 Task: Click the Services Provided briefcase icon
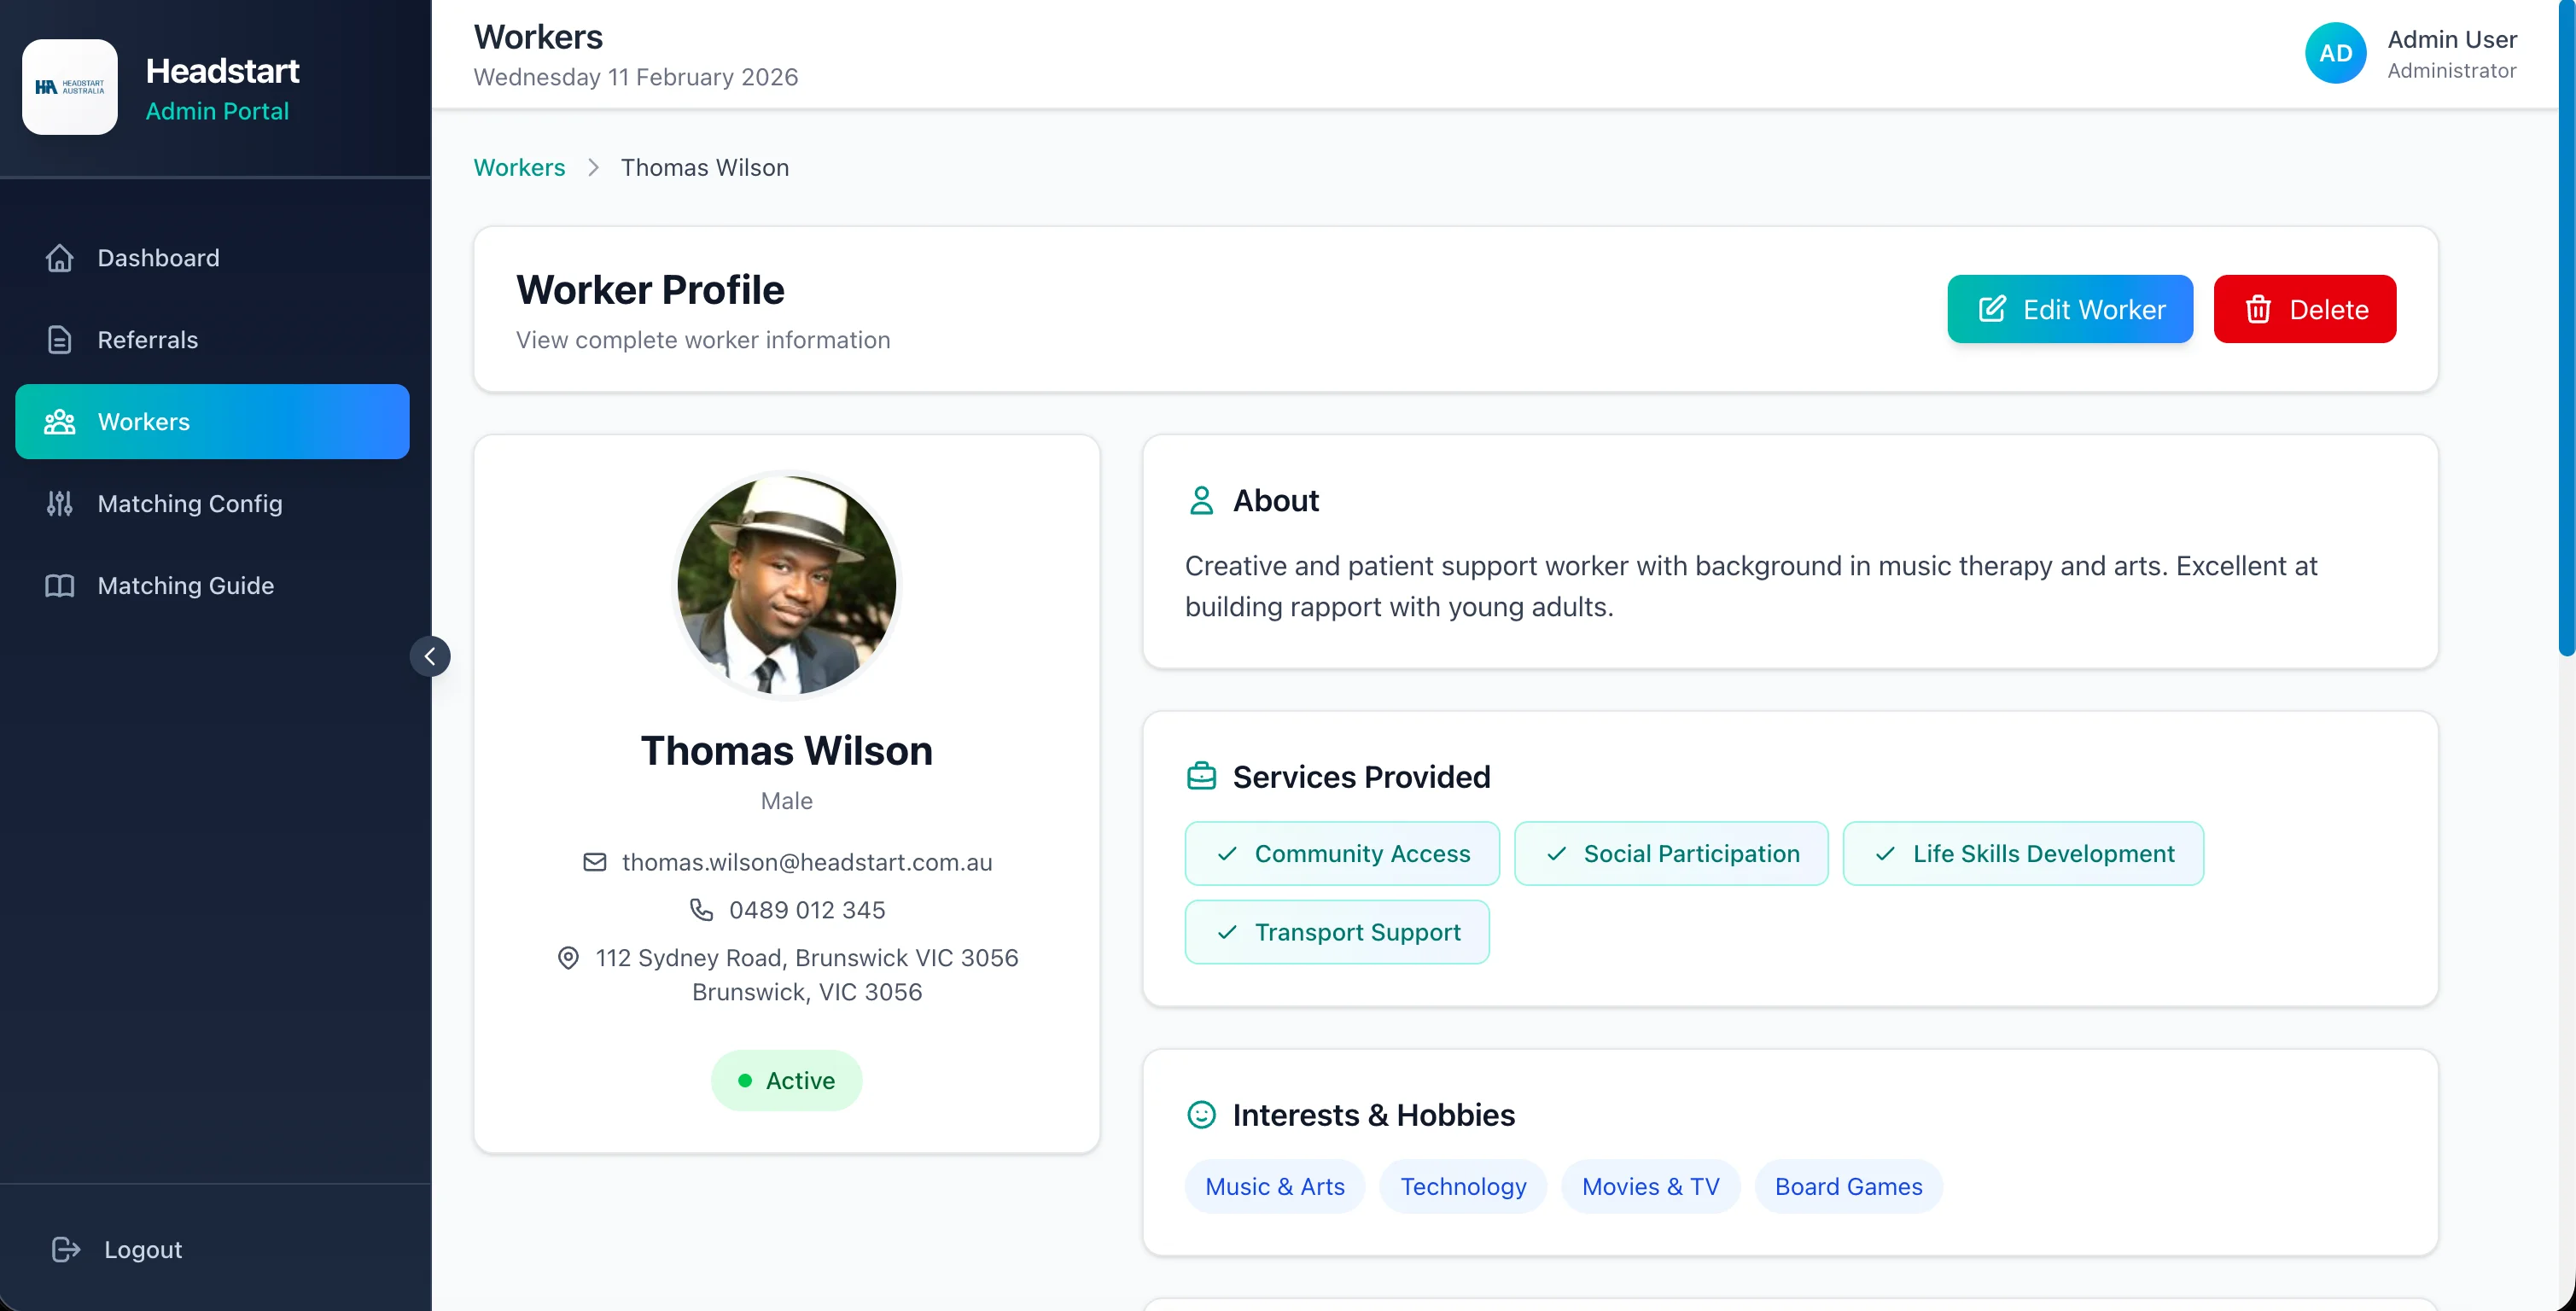[x=1201, y=776]
